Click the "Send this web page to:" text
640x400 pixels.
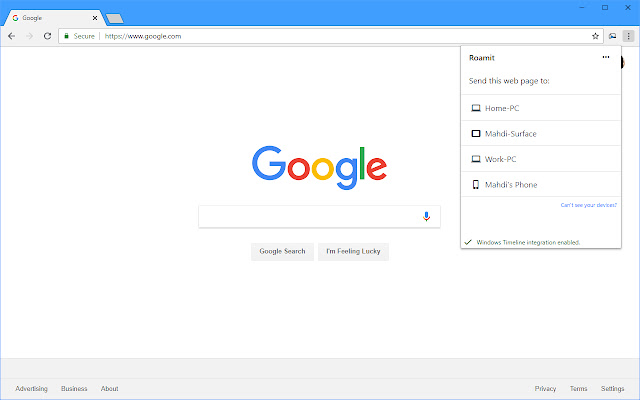coord(509,81)
